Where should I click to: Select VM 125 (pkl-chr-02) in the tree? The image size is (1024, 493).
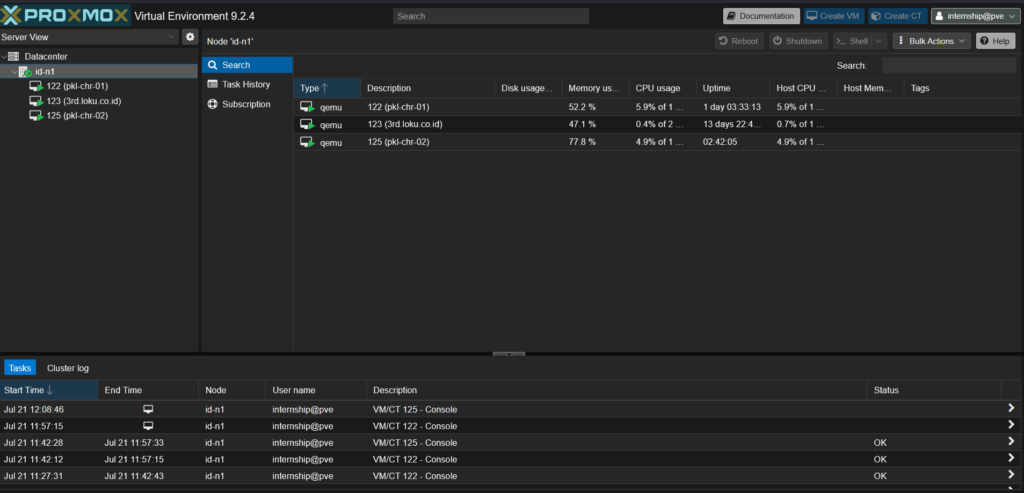coord(77,116)
